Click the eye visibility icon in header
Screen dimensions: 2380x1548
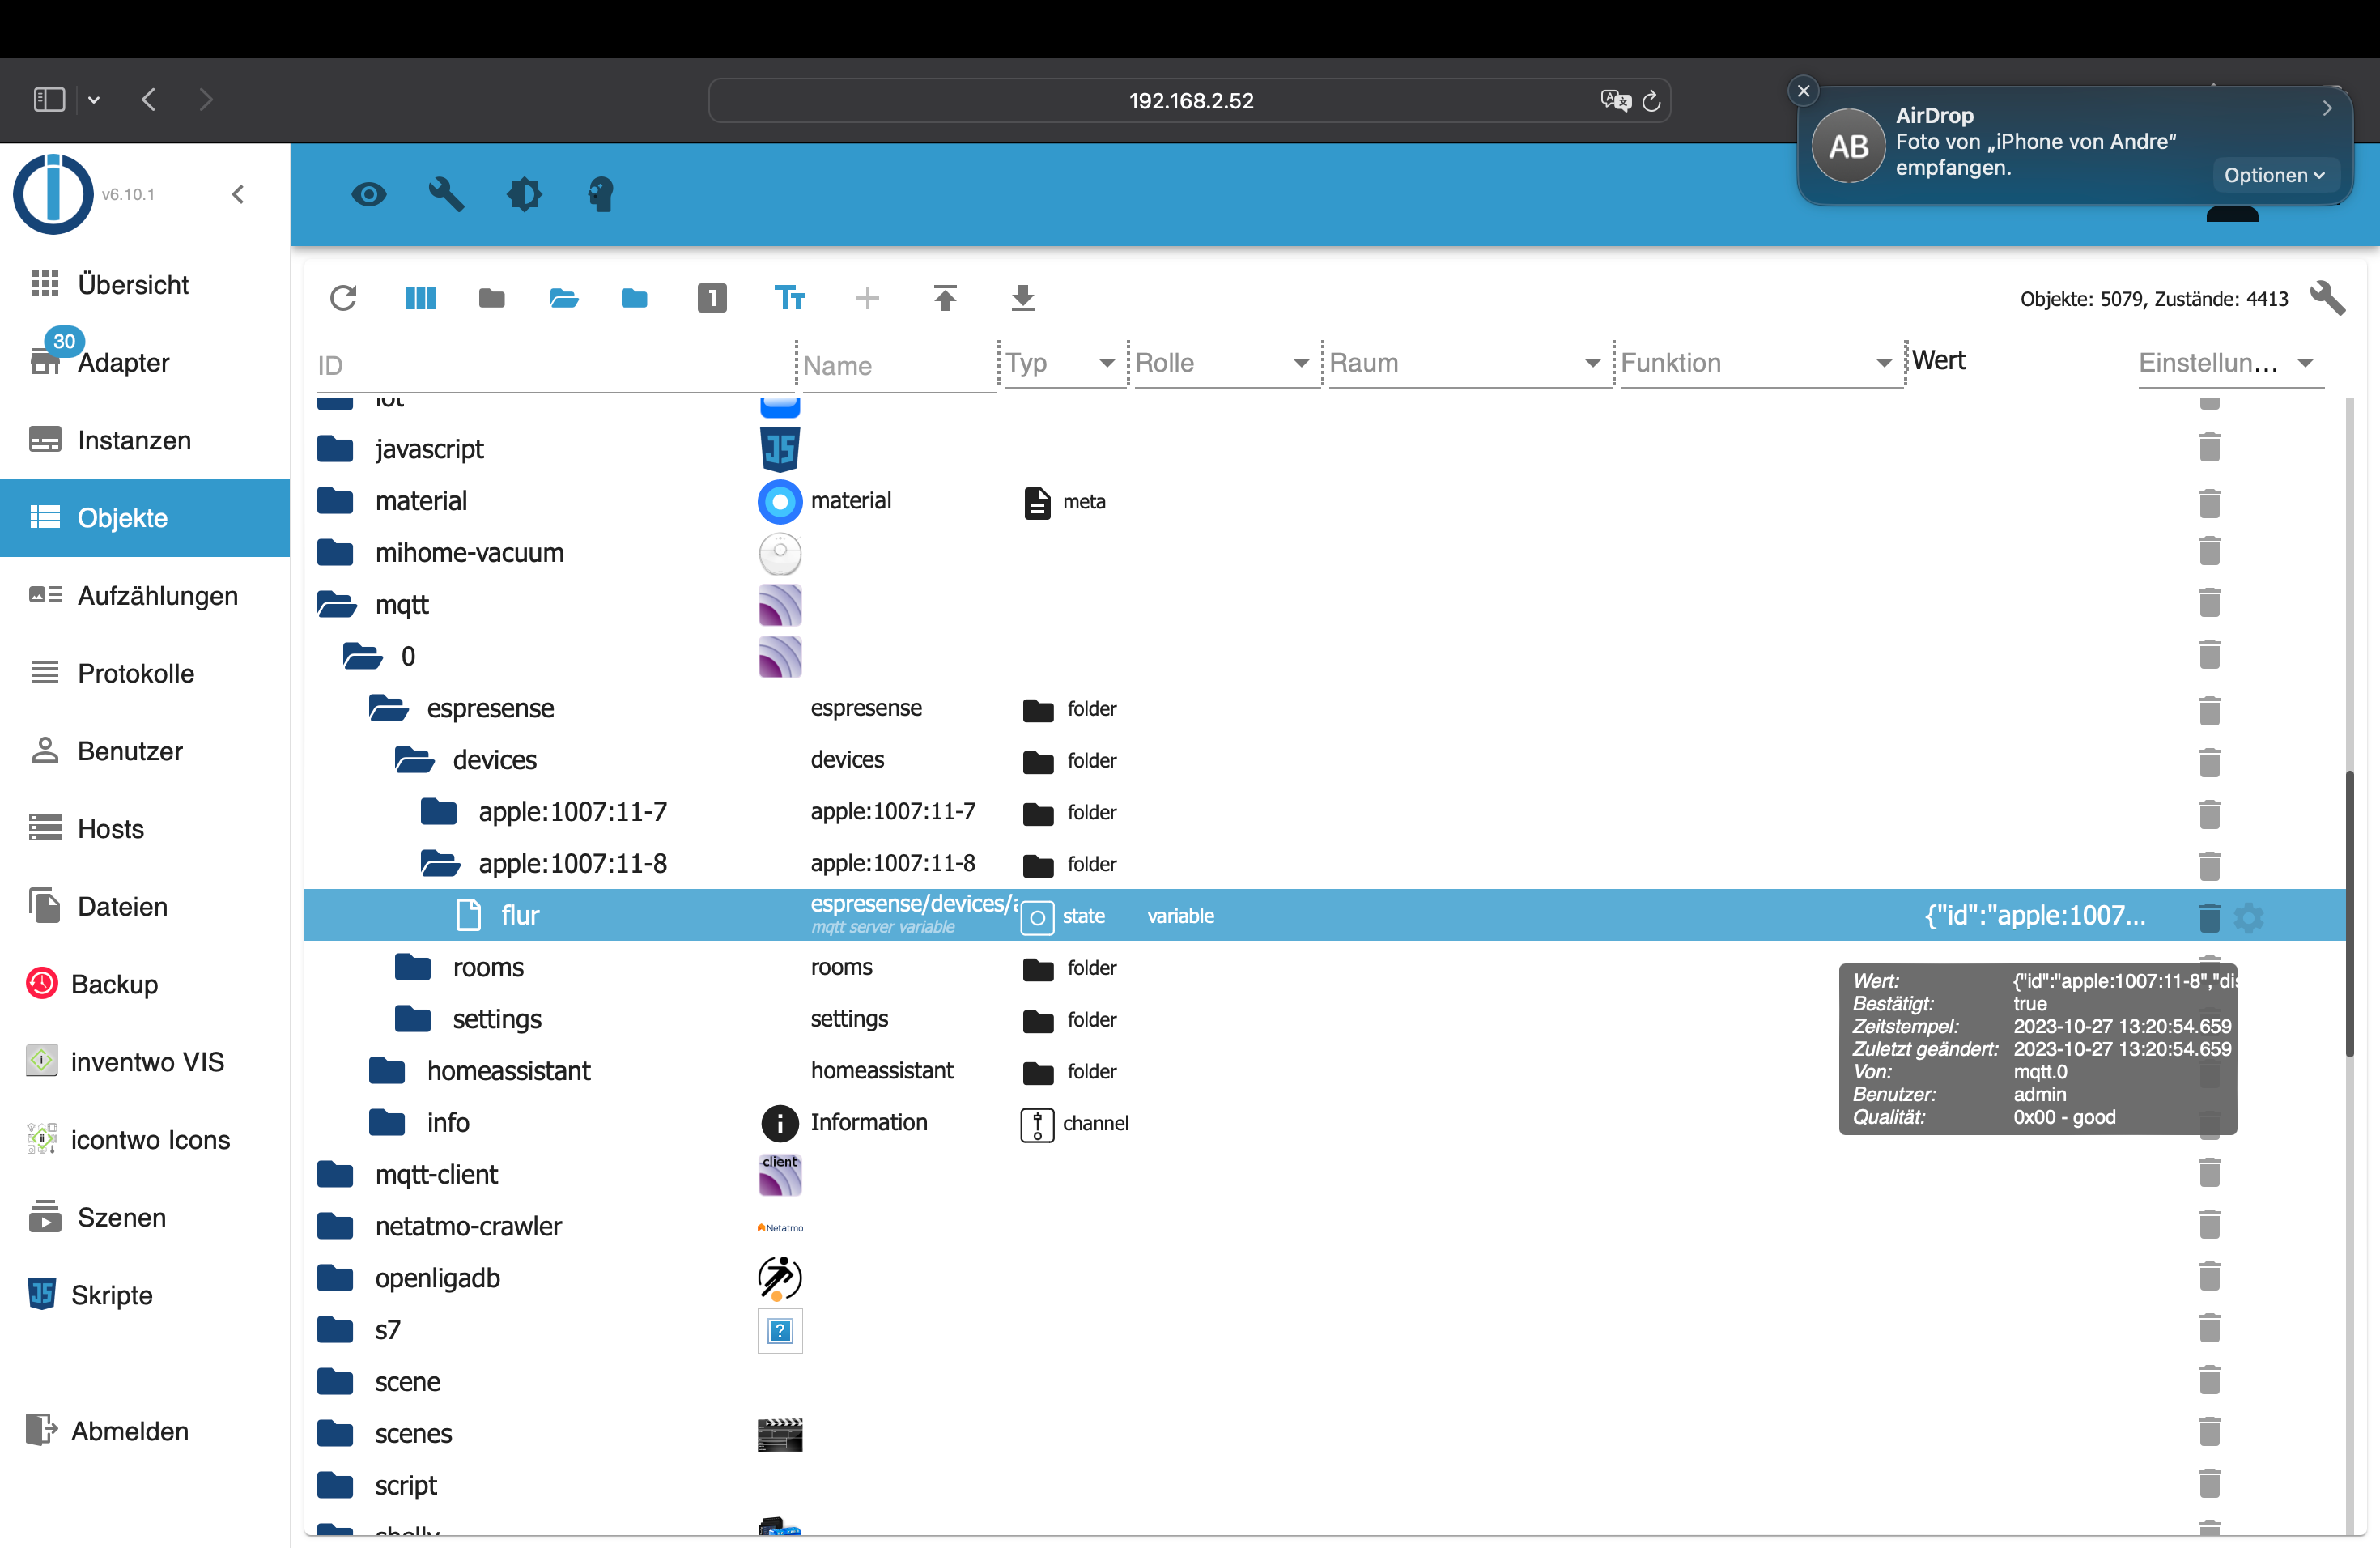click(369, 194)
